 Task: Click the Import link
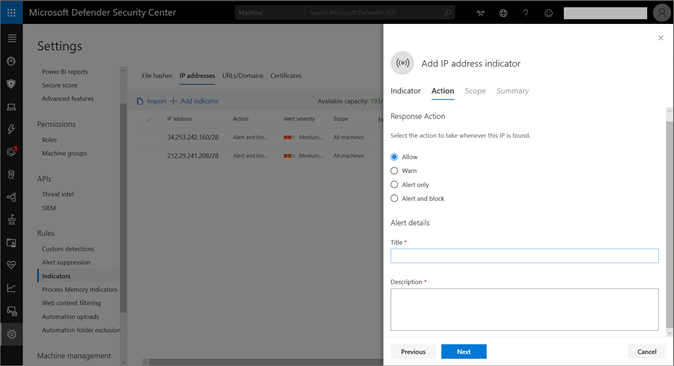point(156,101)
